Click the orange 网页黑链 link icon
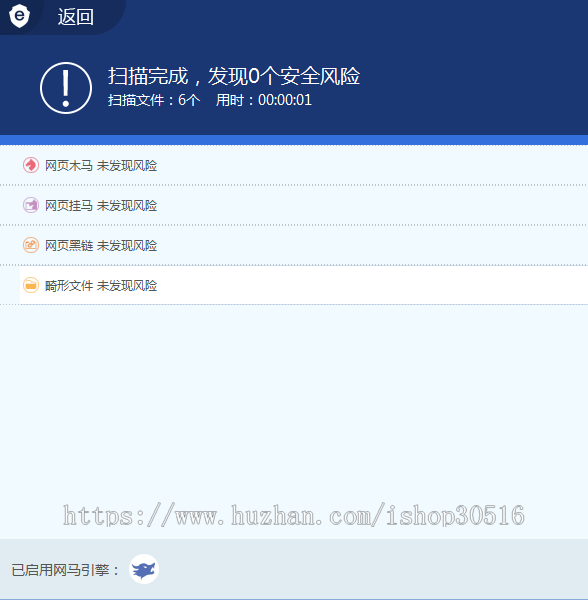 [x=31, y=245]
